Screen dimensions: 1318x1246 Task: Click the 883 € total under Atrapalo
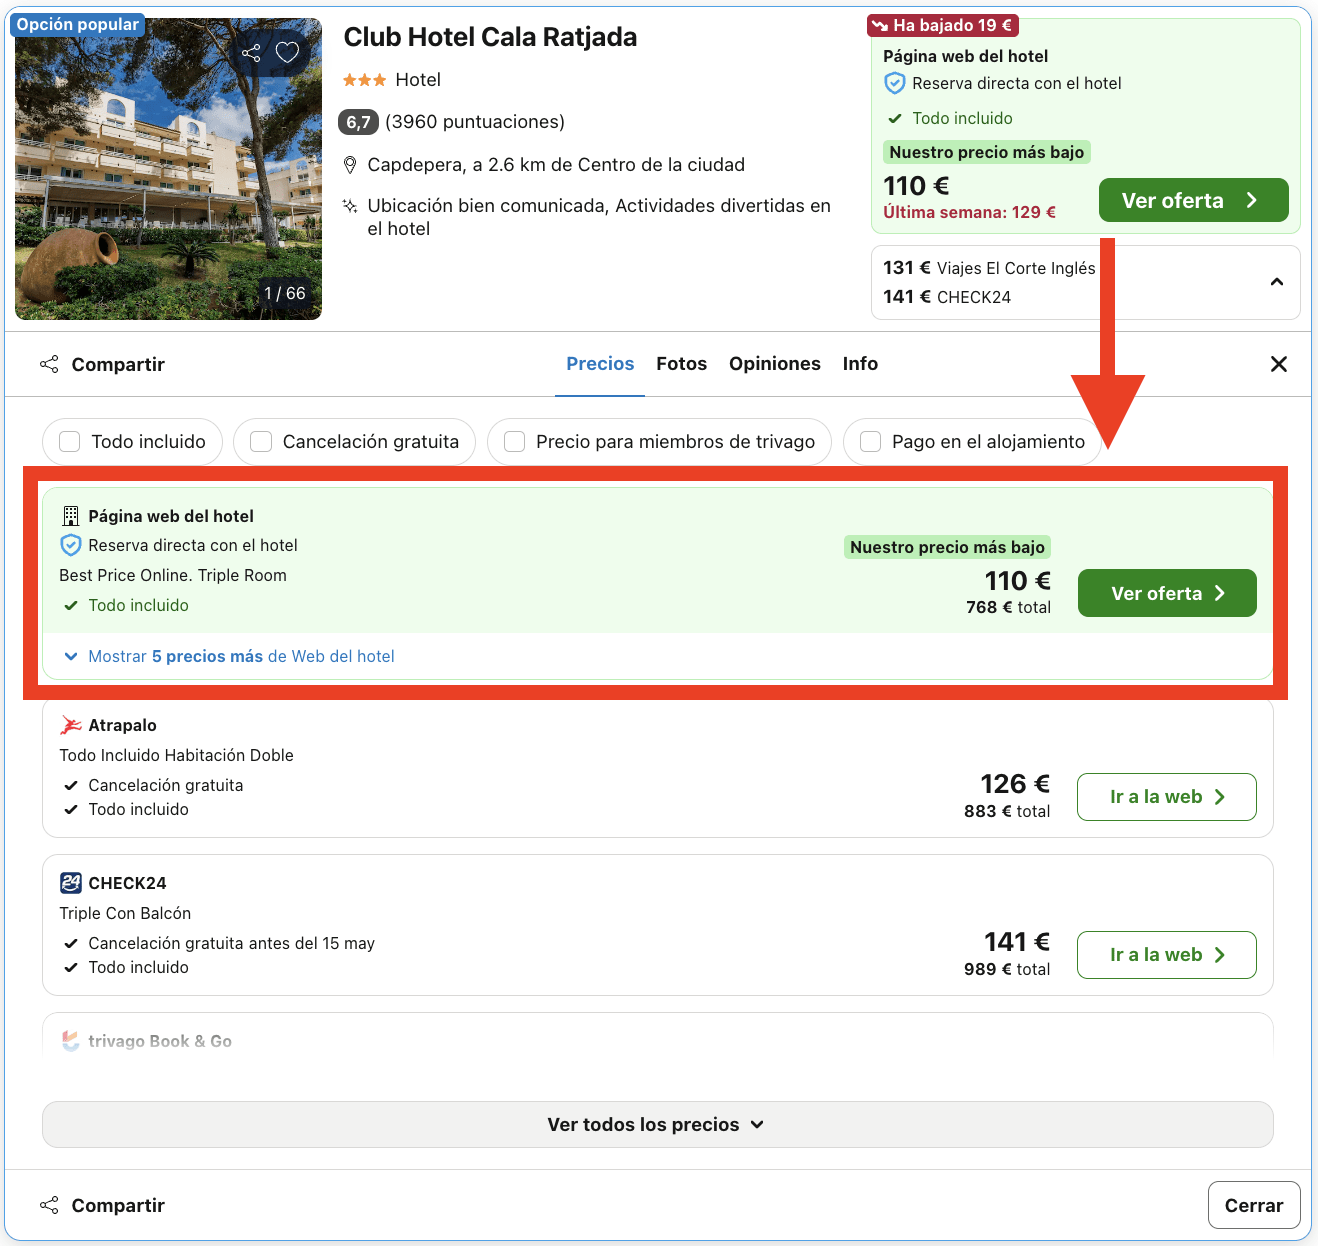pyautogui.click(x=1007, y=811)
